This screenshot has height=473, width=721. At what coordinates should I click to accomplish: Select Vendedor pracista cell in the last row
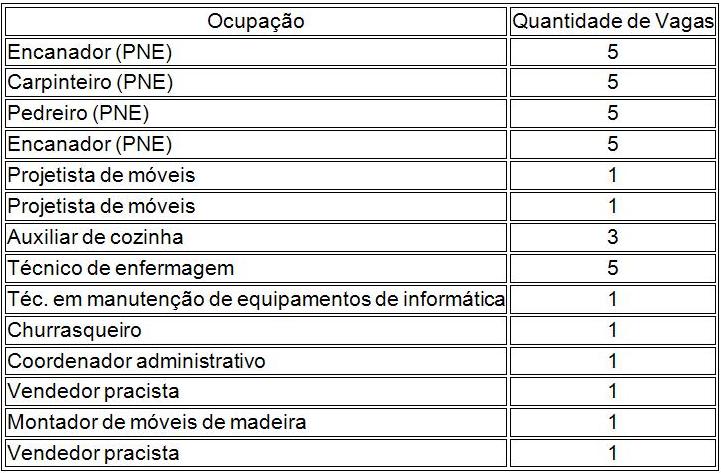(x=93, y=453)
